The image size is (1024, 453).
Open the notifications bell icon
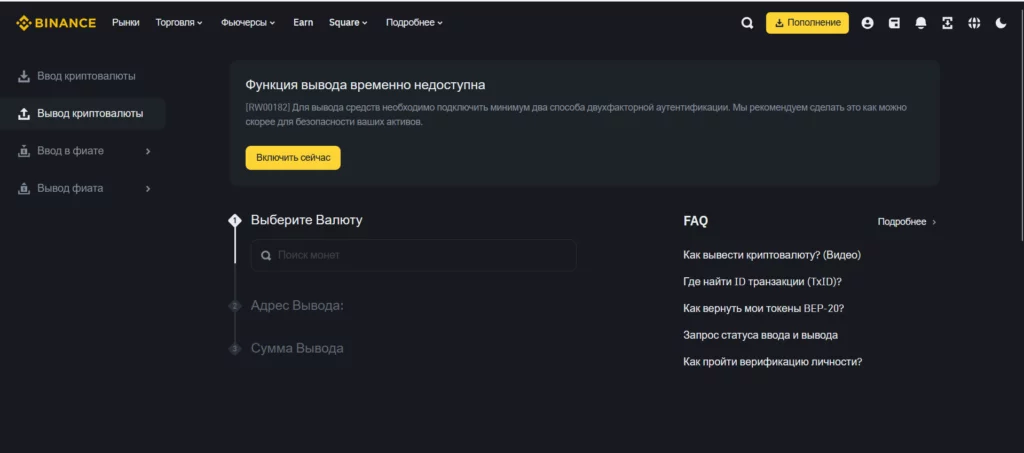[921, 23]
